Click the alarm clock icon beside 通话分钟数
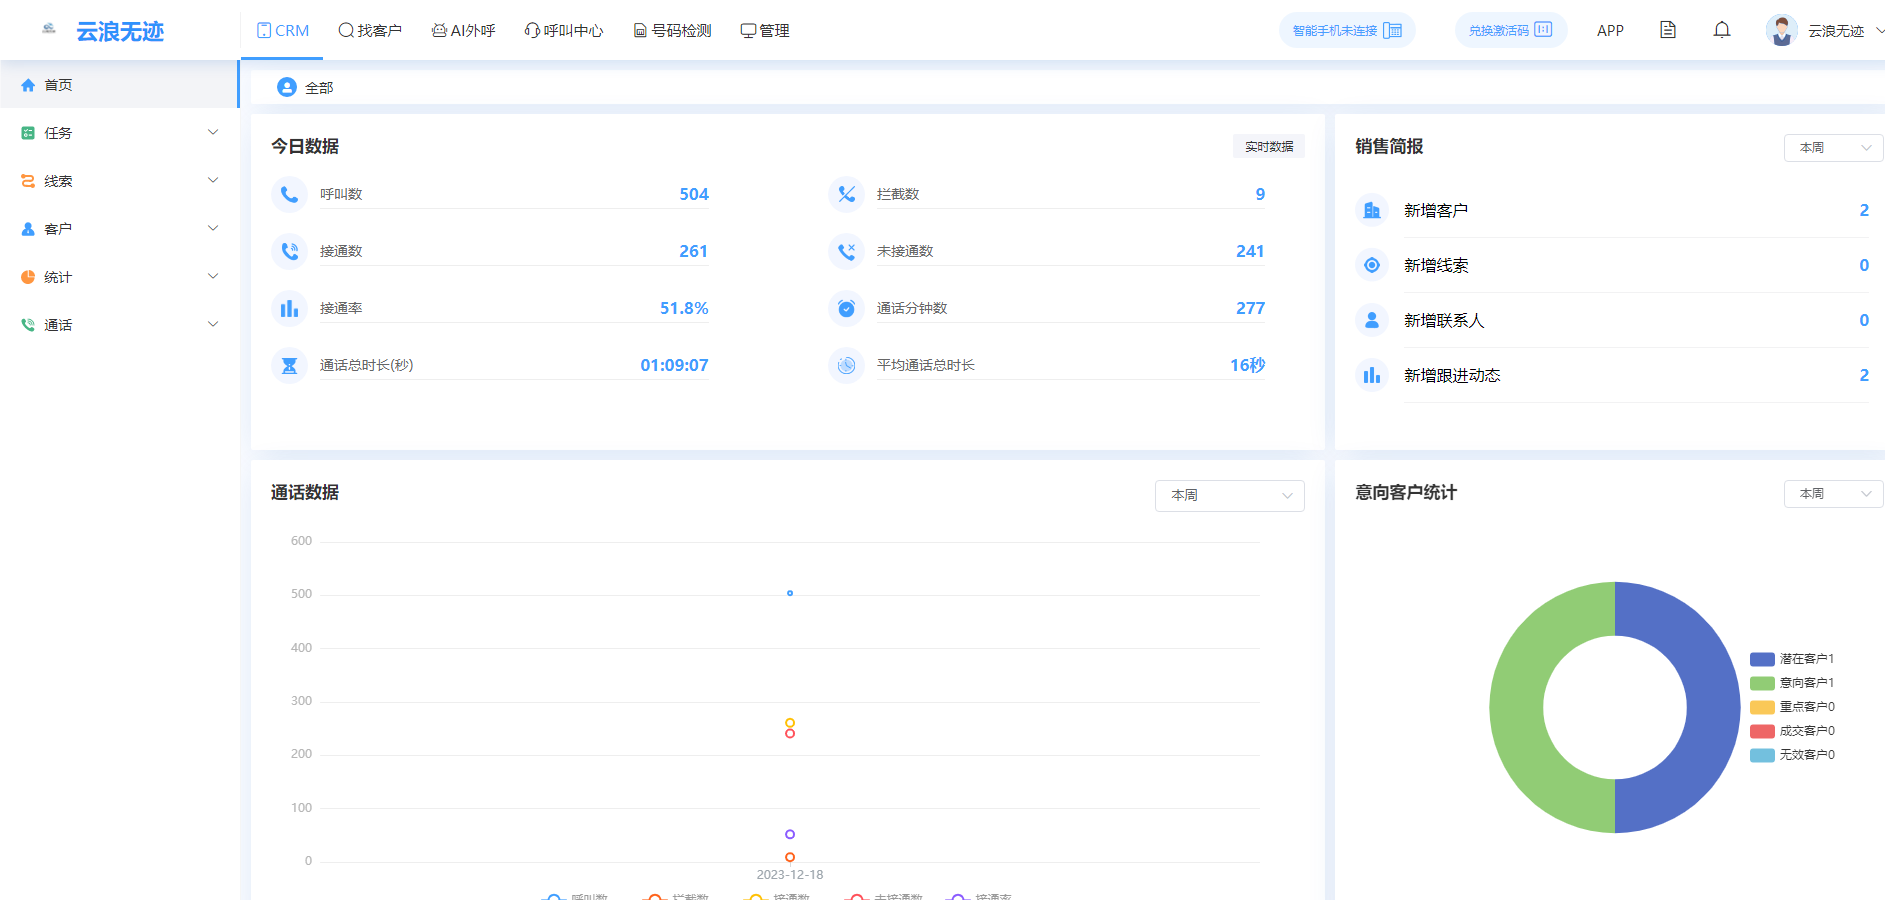The height and width of the screenshot is (900, 1885). click(846, 308)
